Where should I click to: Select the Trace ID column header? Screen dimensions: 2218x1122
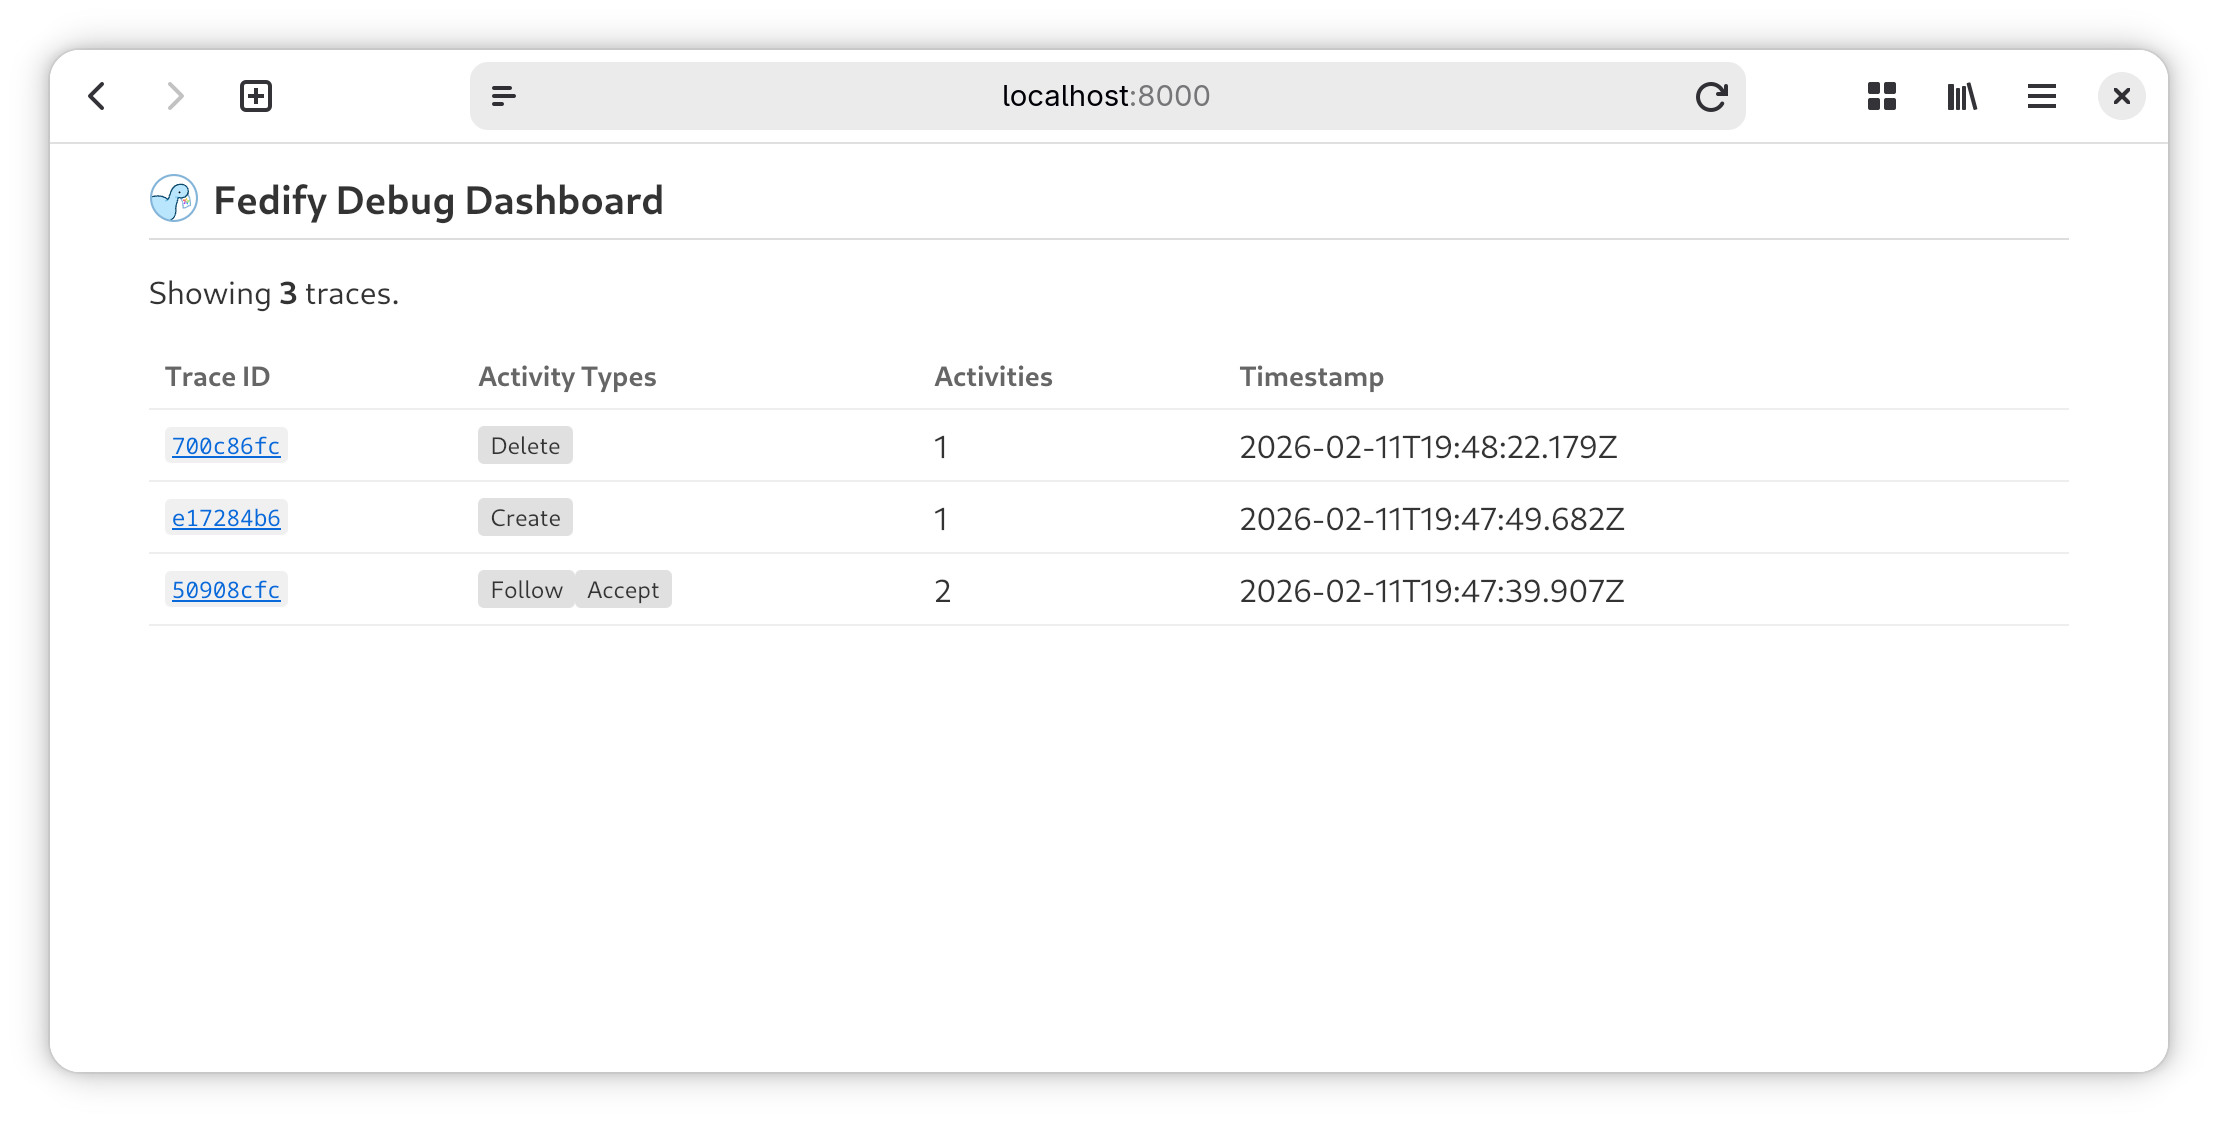(x=216, y=377)
